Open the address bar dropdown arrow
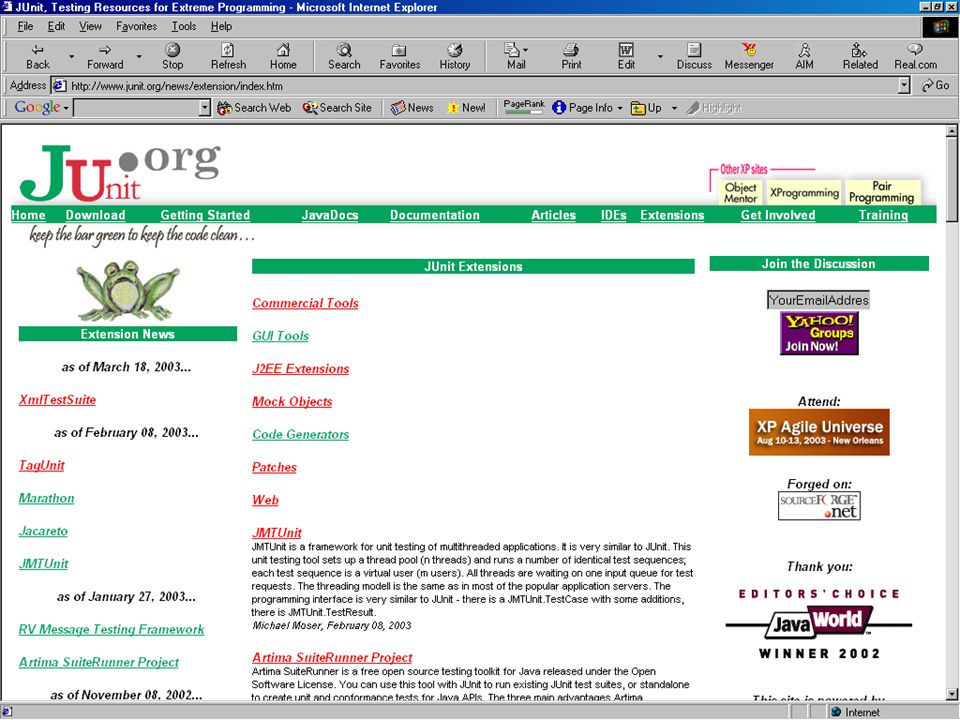The image size is (960, 720). (x=904, y=86)
